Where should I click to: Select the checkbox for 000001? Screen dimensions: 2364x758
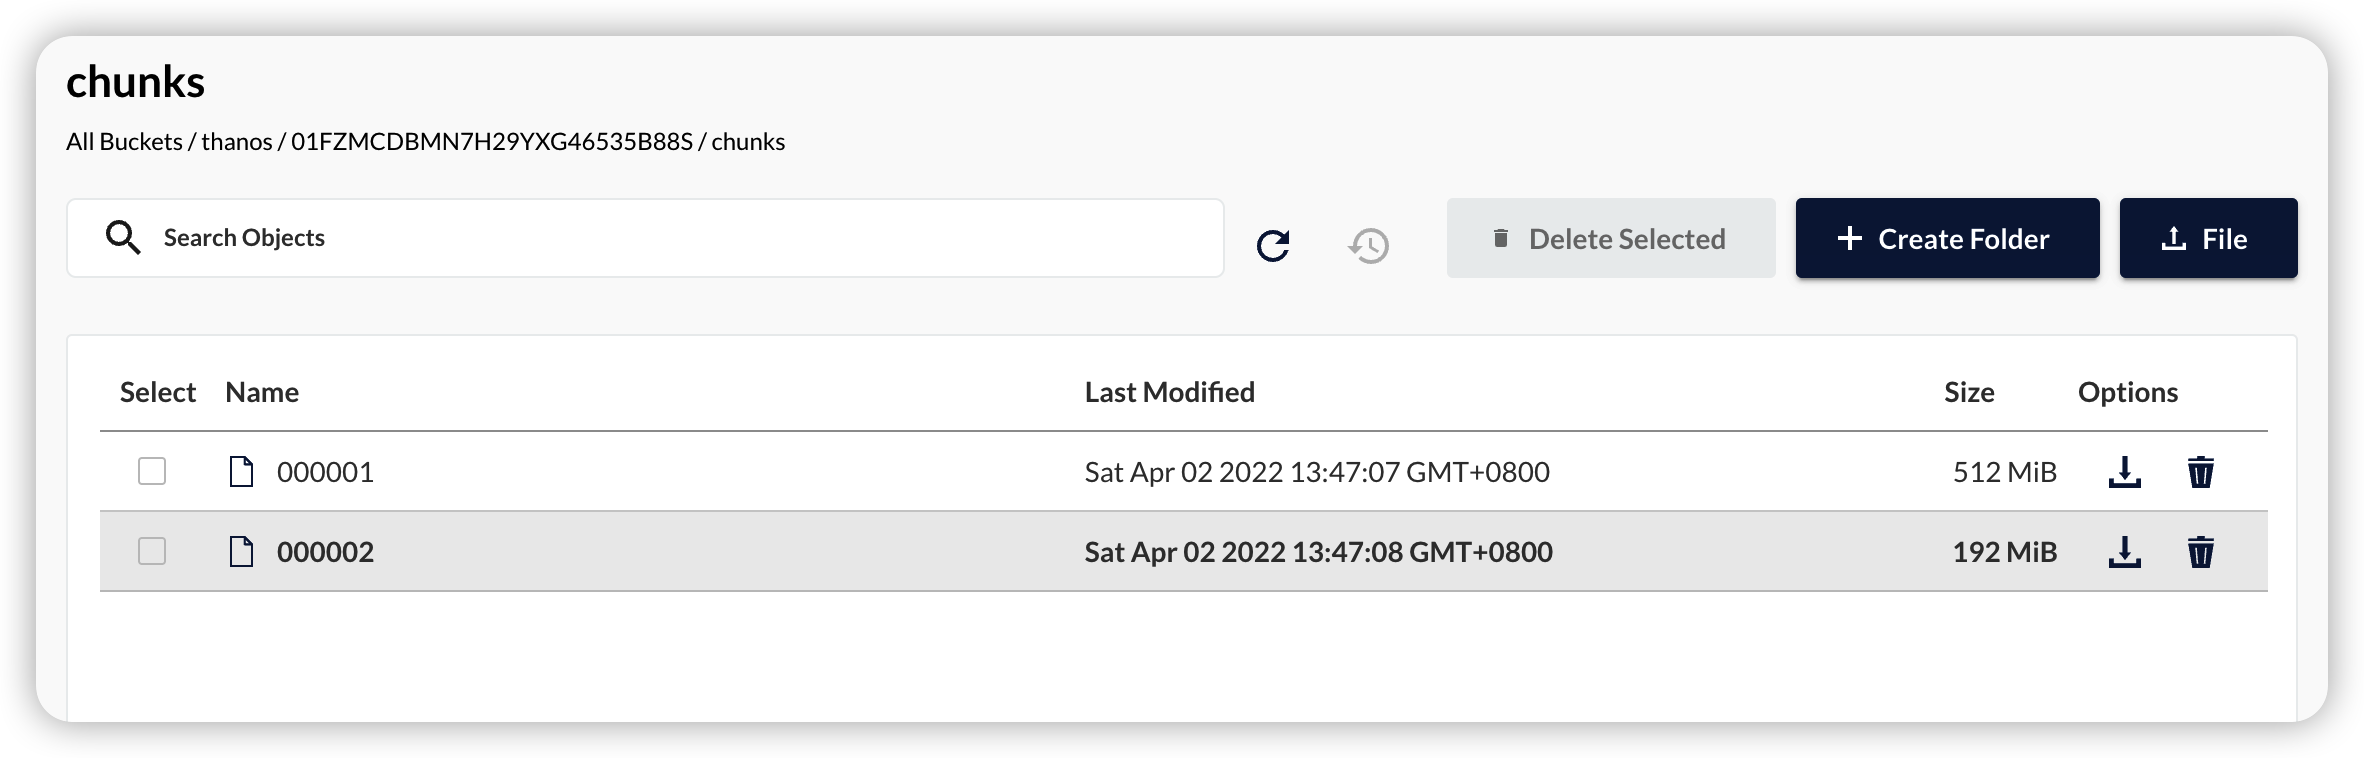(x=152, y=472)
